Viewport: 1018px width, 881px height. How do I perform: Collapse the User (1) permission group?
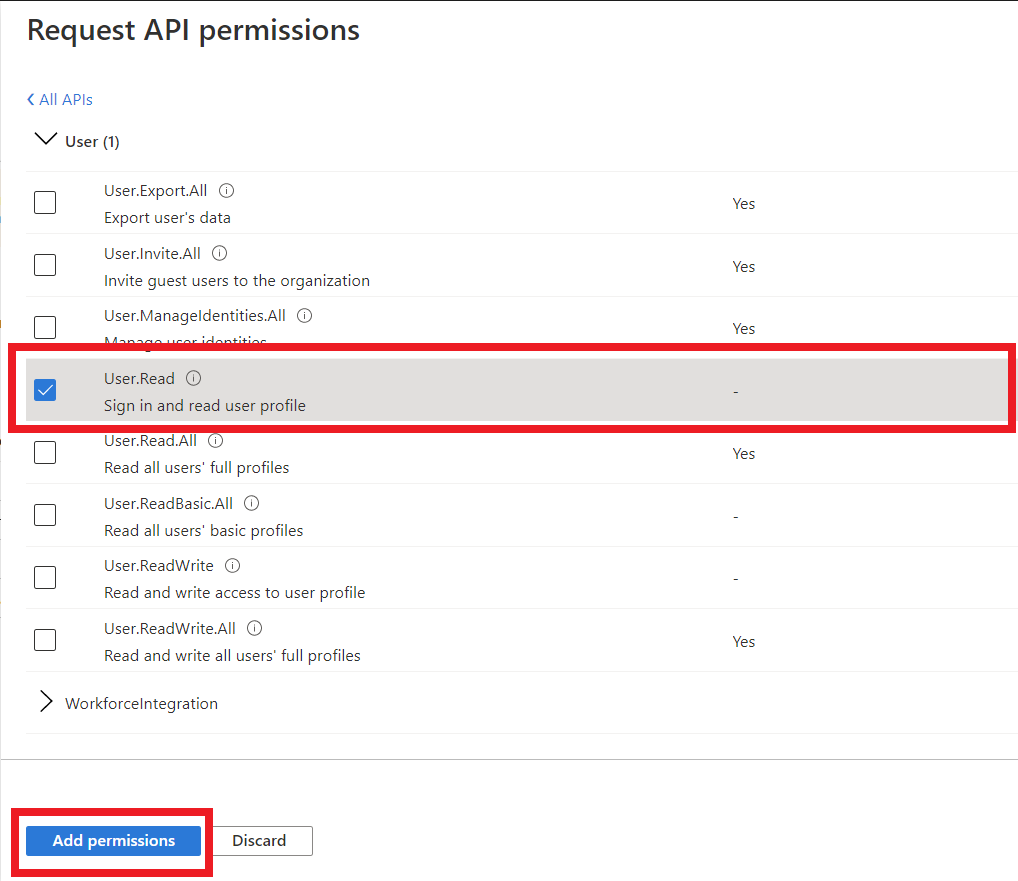click(45, 141)
